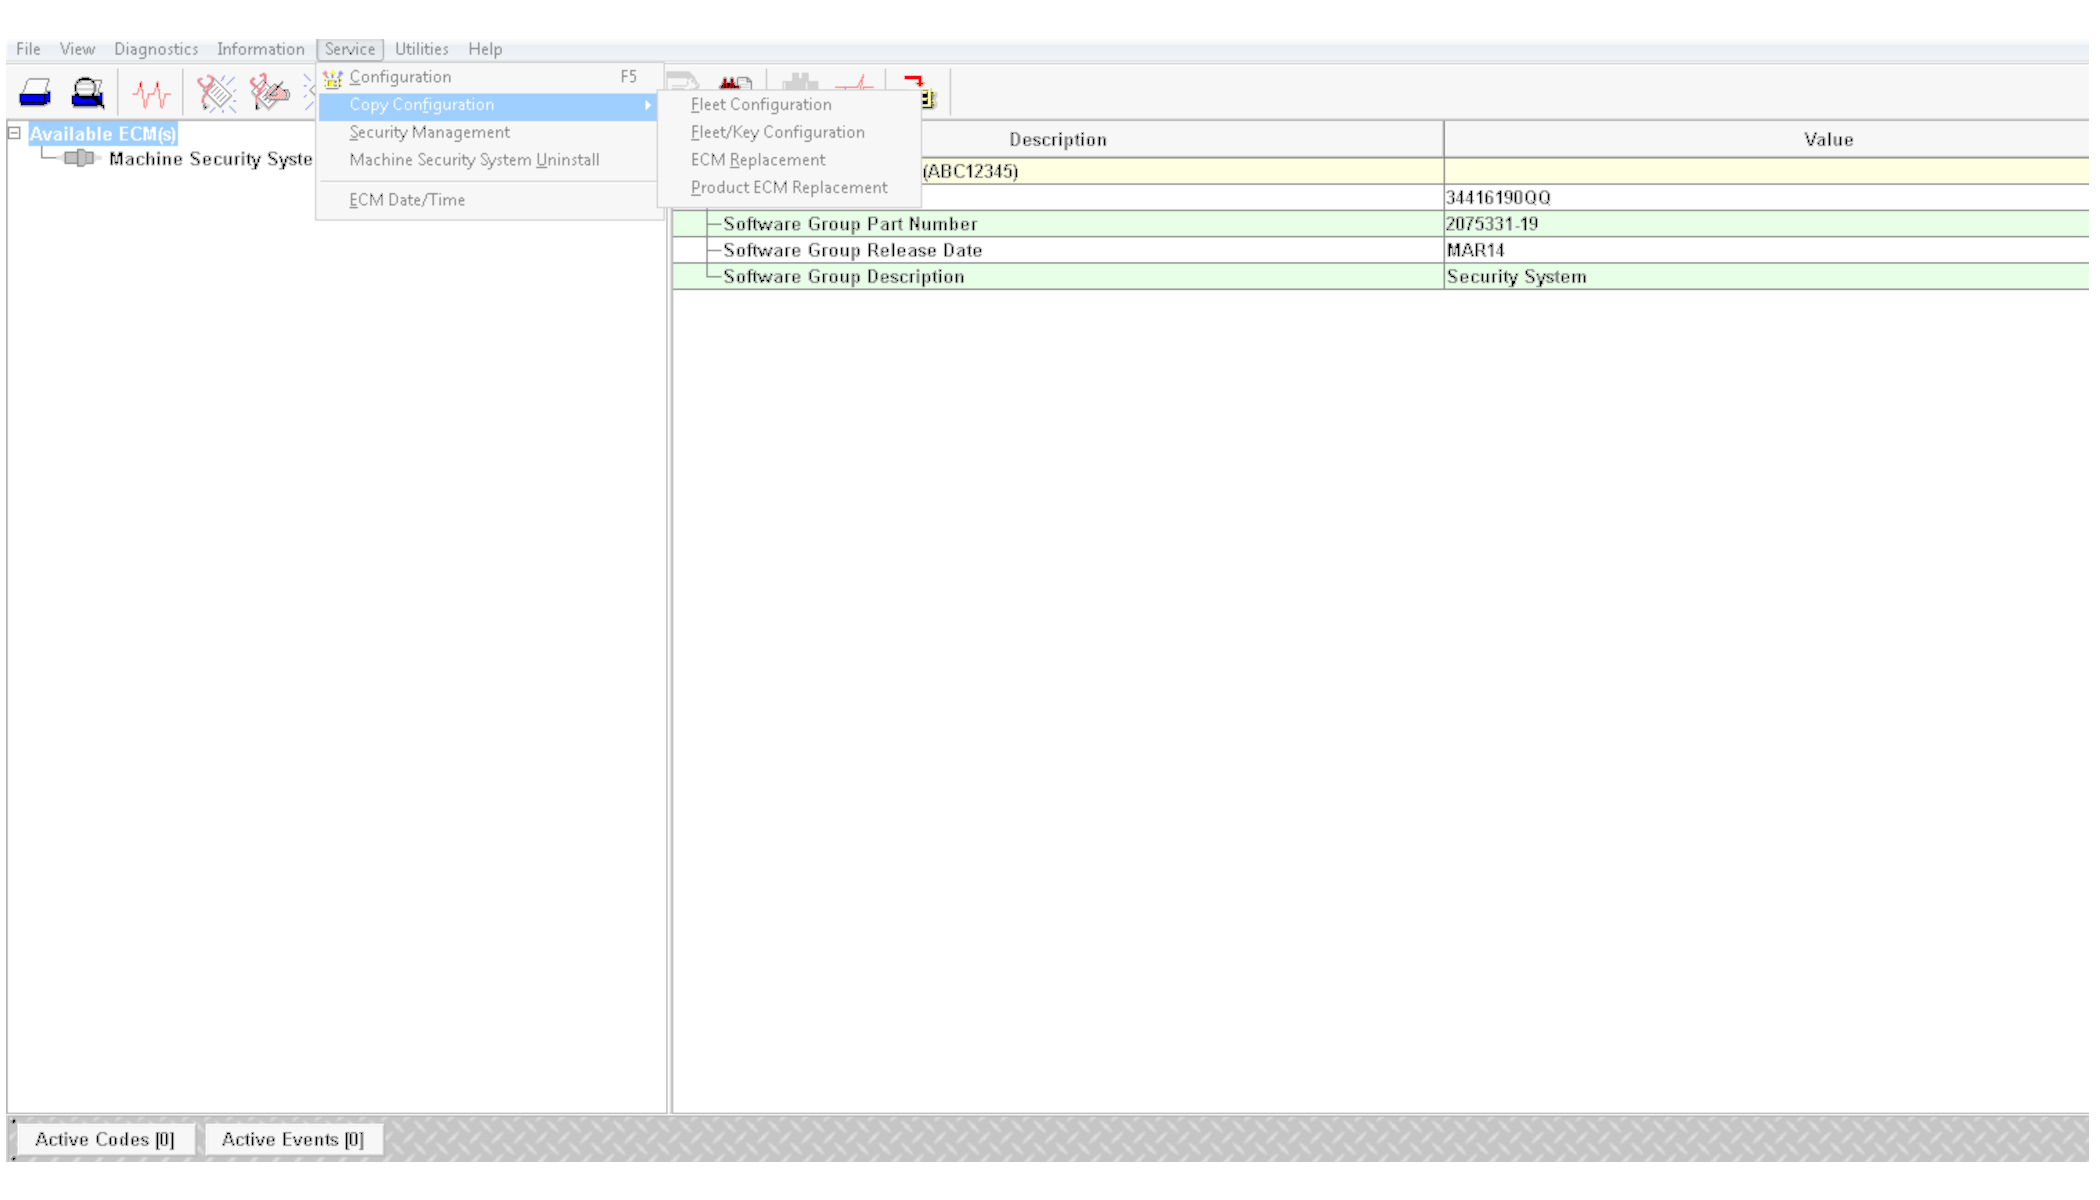Choose Configuration F5 menu entry

pos(488,77)
